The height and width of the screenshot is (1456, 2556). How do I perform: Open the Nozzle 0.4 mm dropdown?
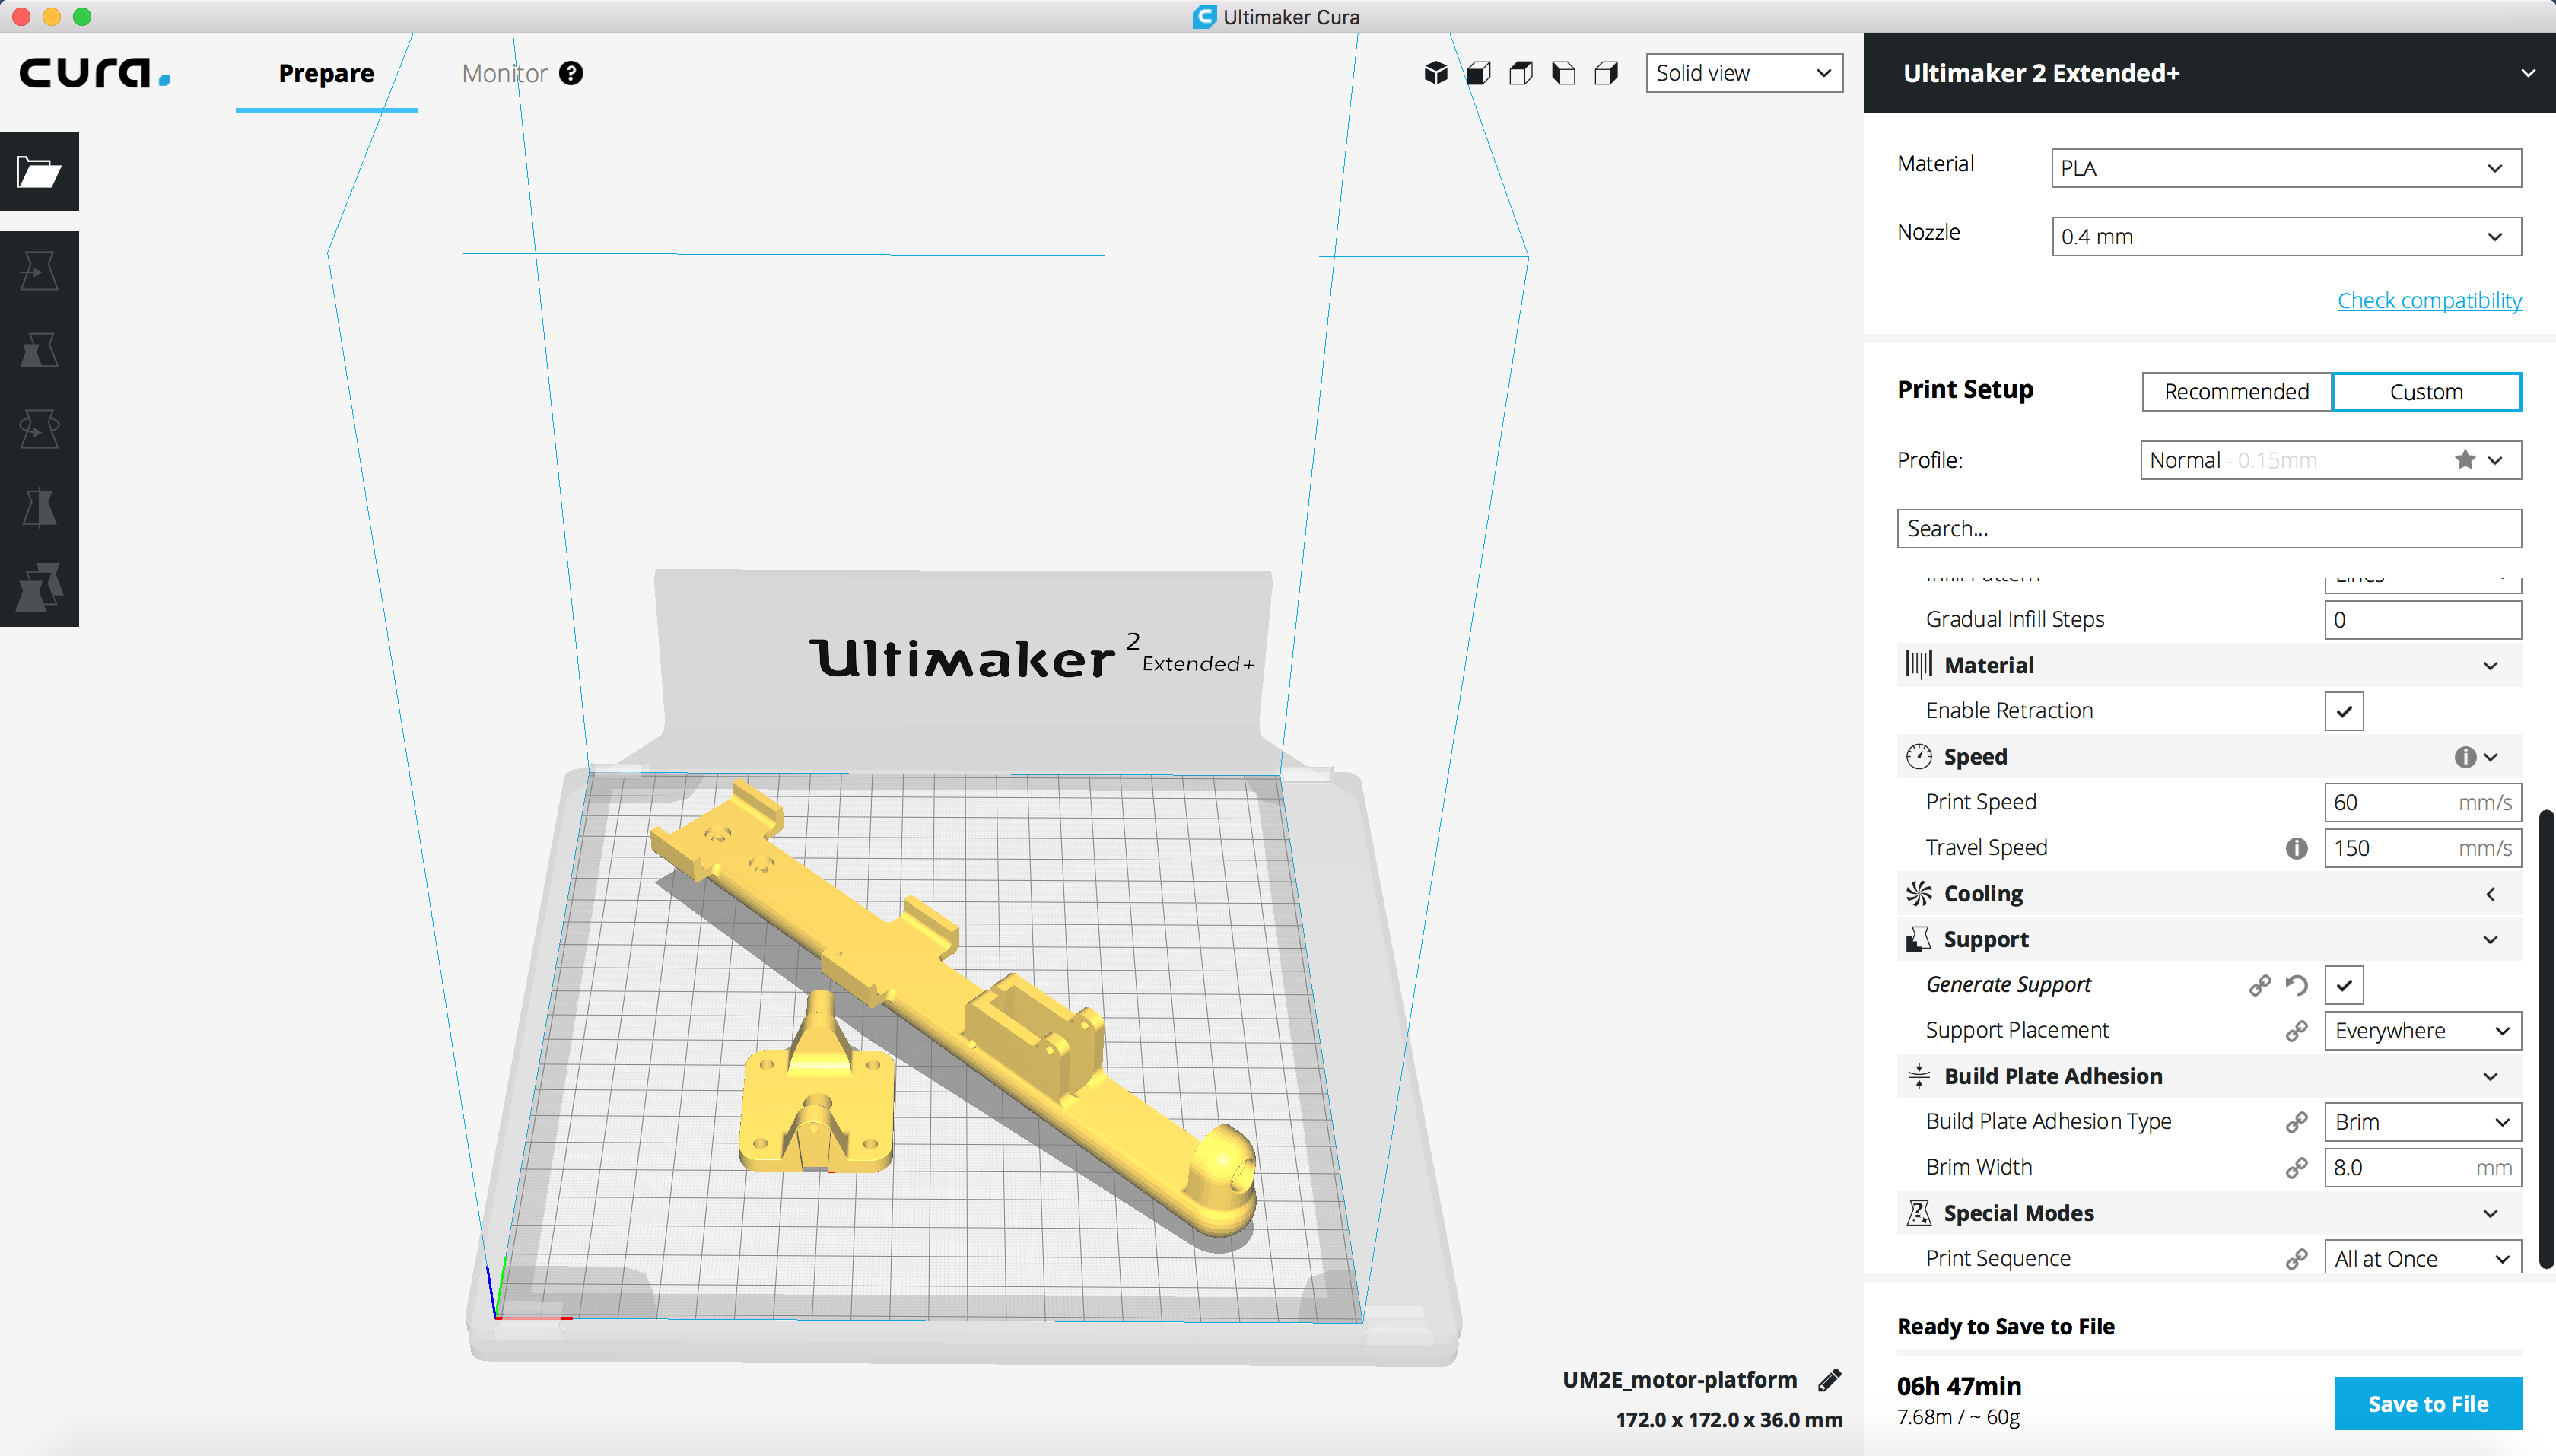point(2286,237)
